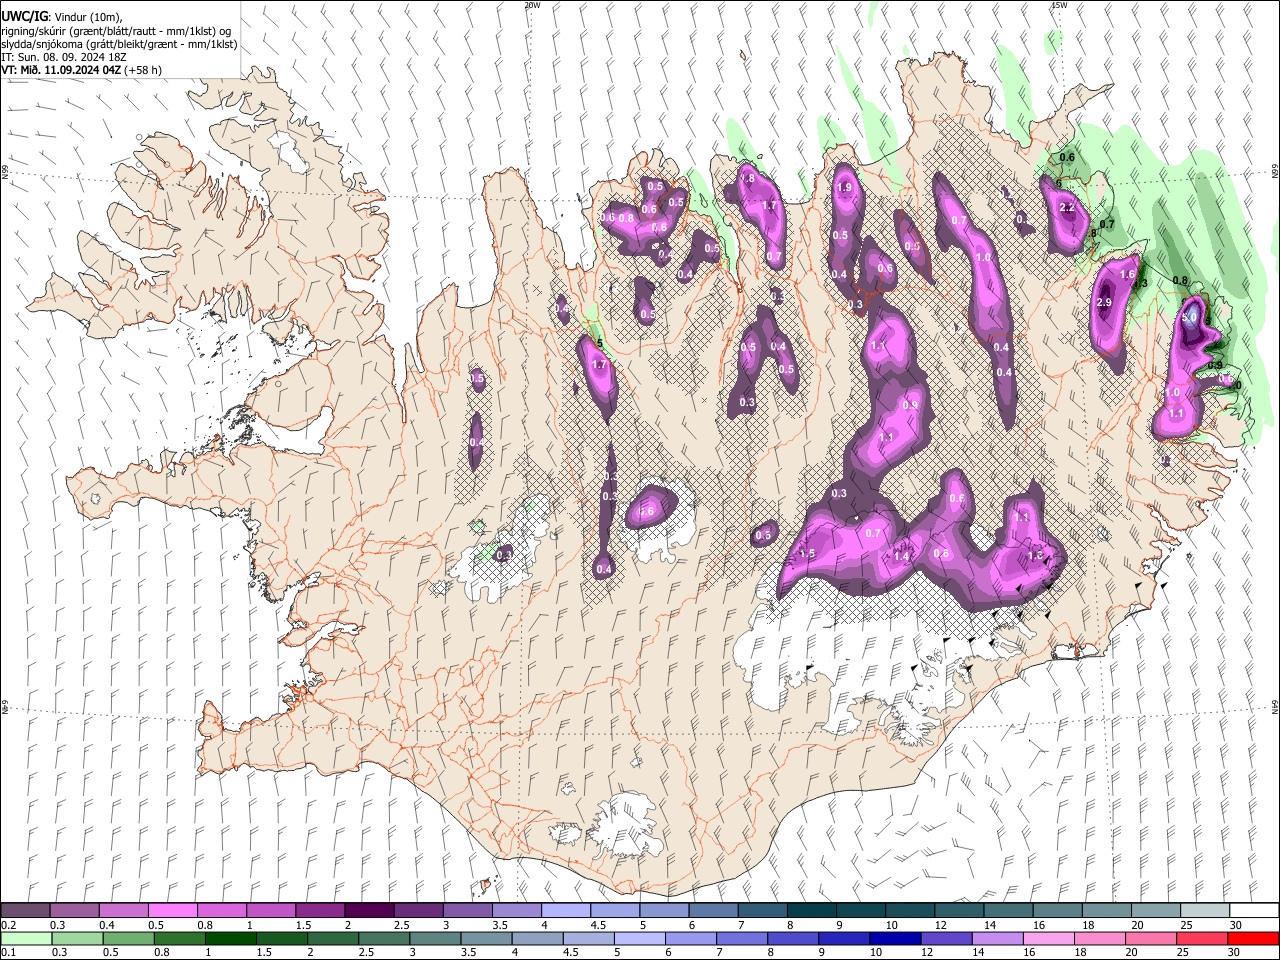The image size is (1280, 960).
Task: Click the '1.8' precipitation value on the map
Action: (746, 179)
